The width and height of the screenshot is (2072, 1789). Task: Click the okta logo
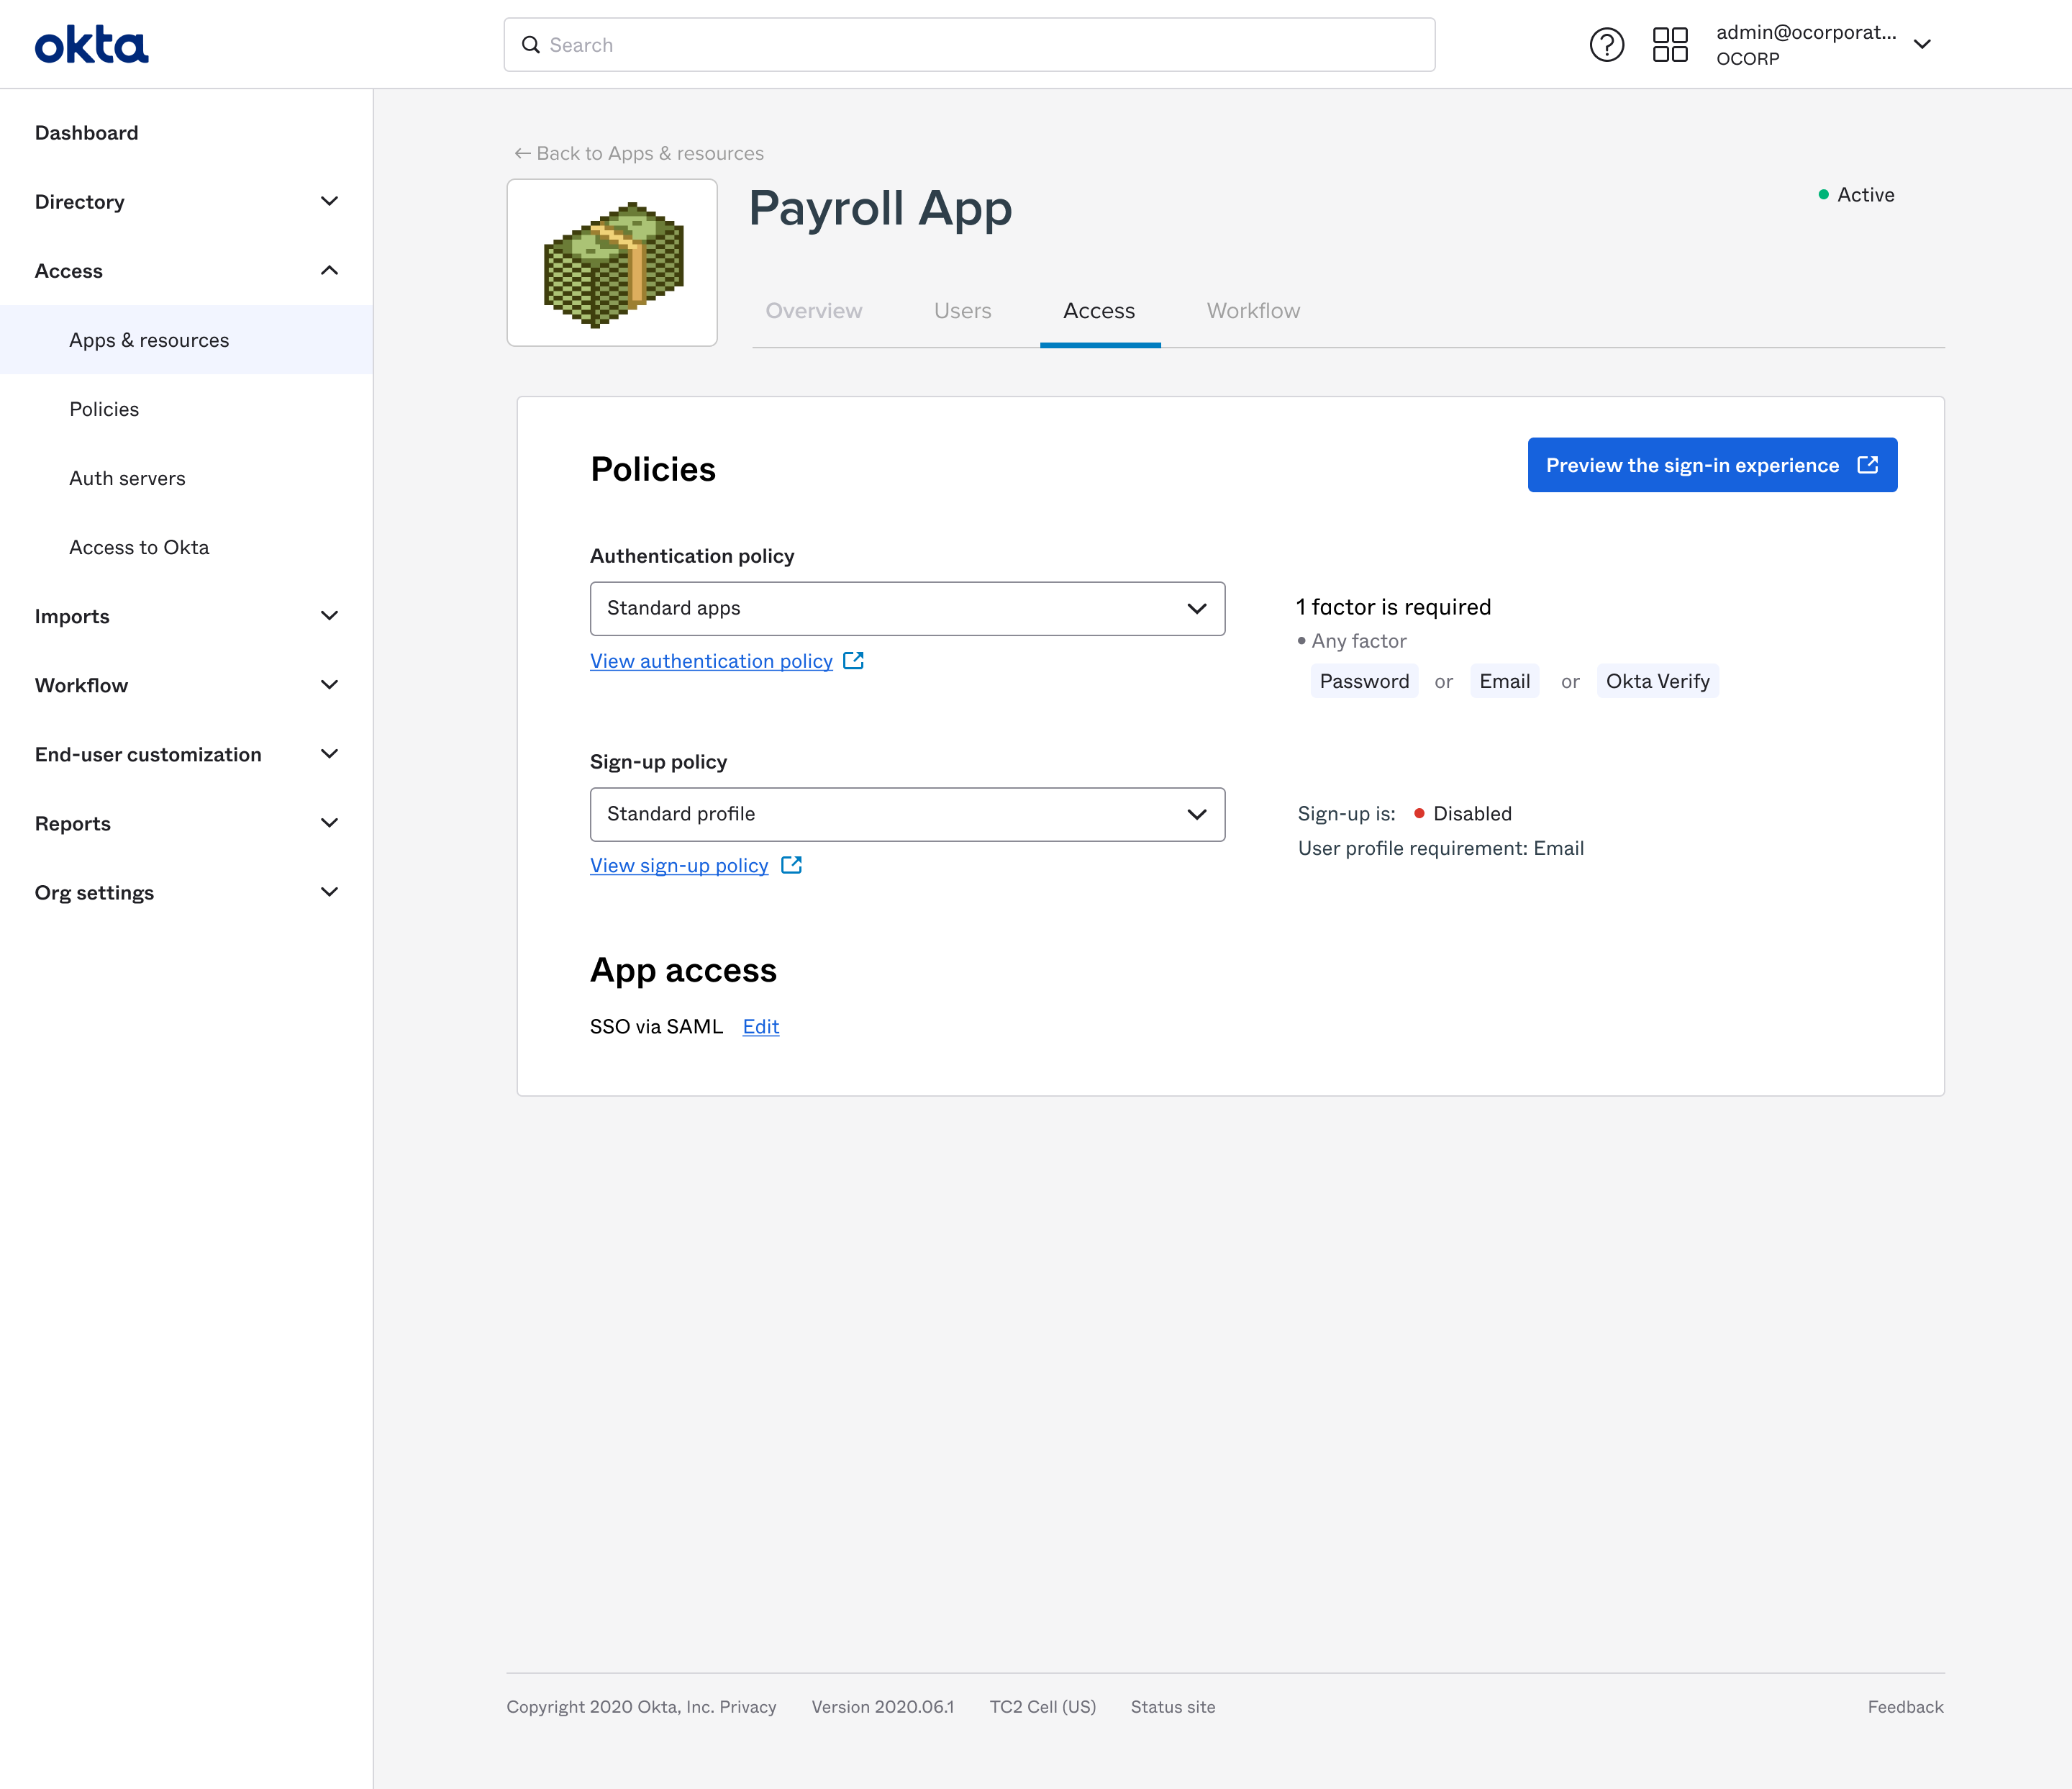point(91,45)
